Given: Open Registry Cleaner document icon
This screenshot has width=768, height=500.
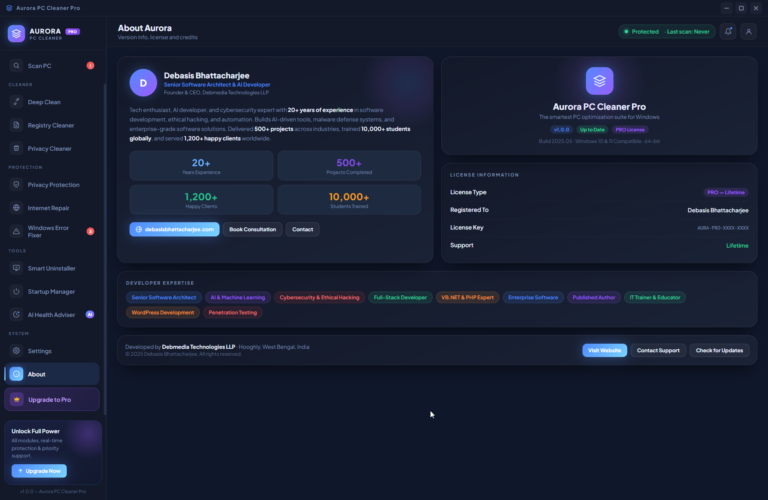Looking at the screenshot, I should (16, 125).
